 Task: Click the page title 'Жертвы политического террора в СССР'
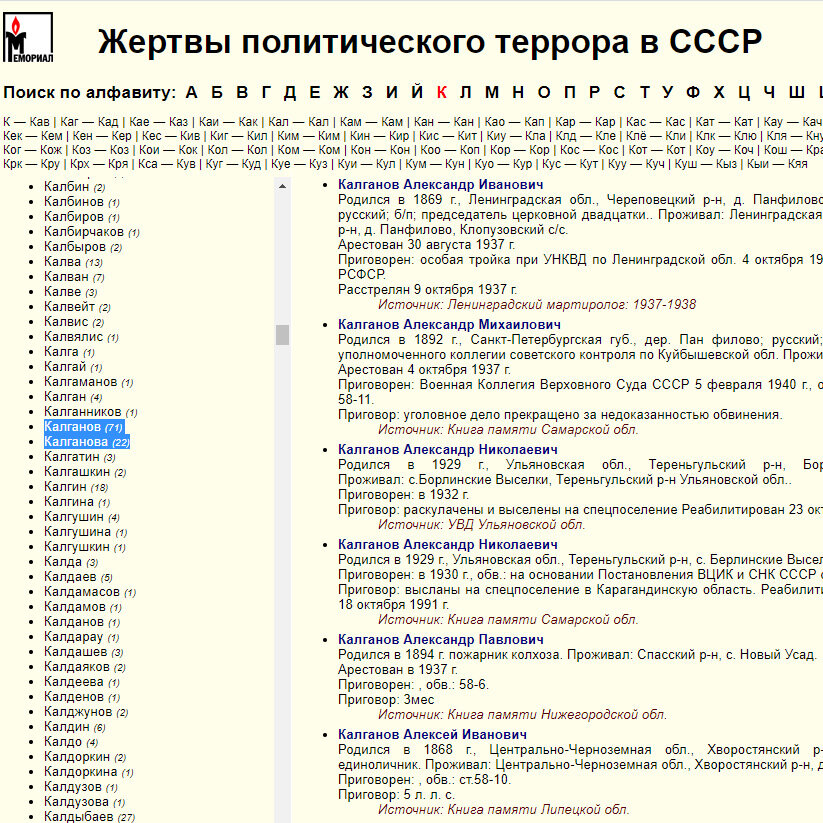pos(430,42)
